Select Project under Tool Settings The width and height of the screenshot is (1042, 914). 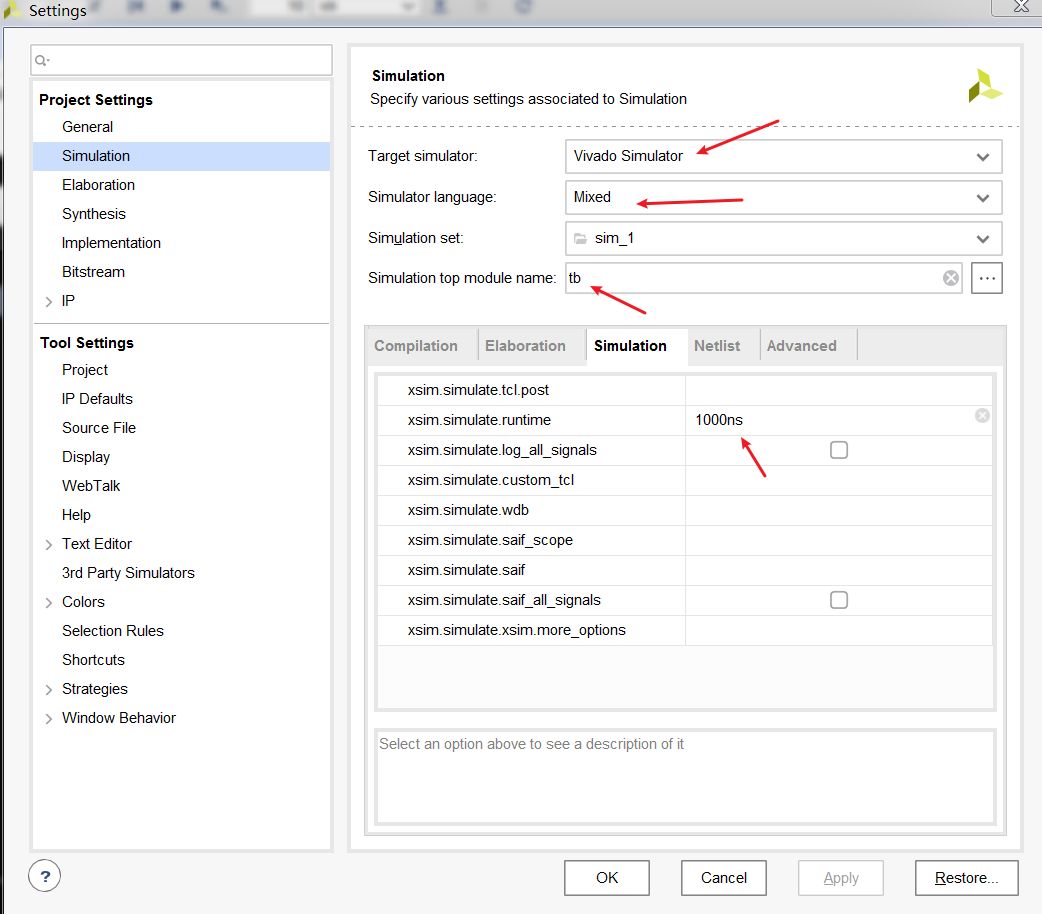84,370
